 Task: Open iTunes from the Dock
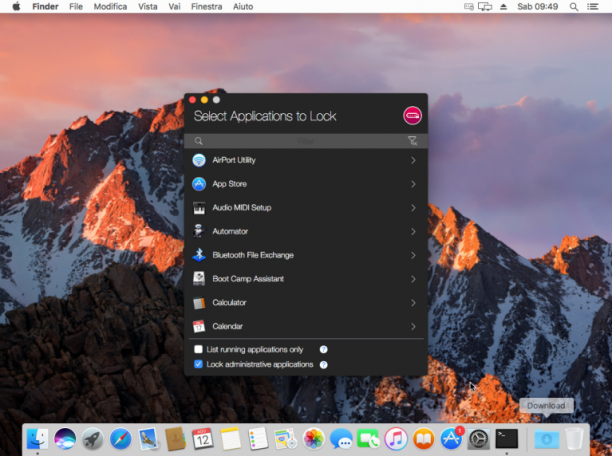pyautogui.click(x=396, y=438)
